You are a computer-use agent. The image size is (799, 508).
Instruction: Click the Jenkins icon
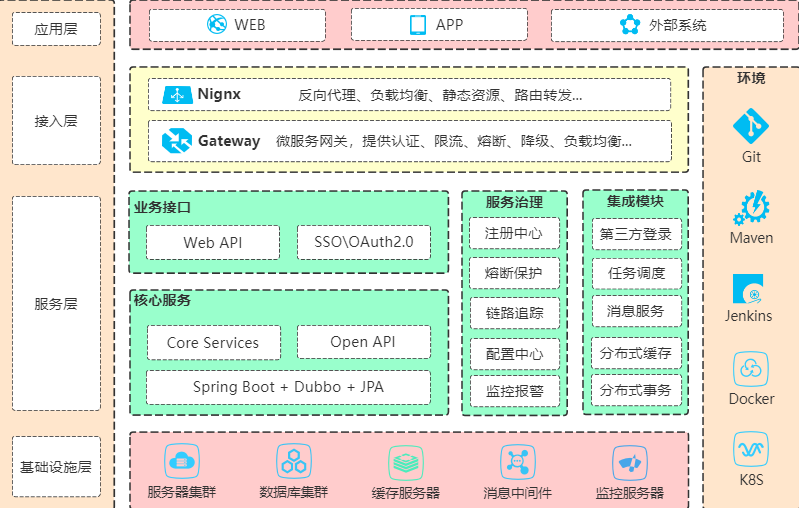748,289
